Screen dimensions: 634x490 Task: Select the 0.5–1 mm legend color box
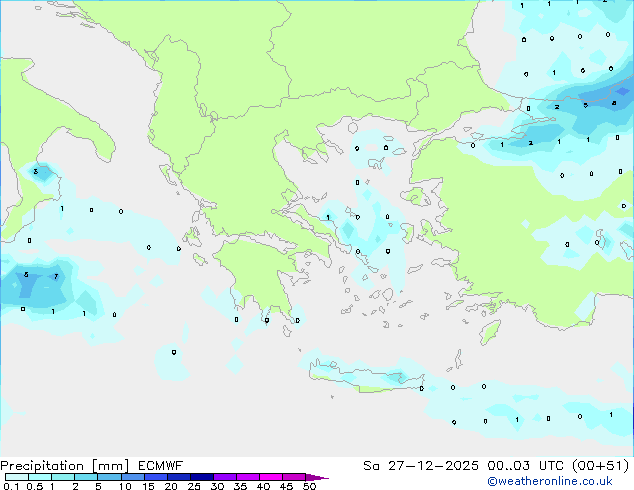point(40,477)
